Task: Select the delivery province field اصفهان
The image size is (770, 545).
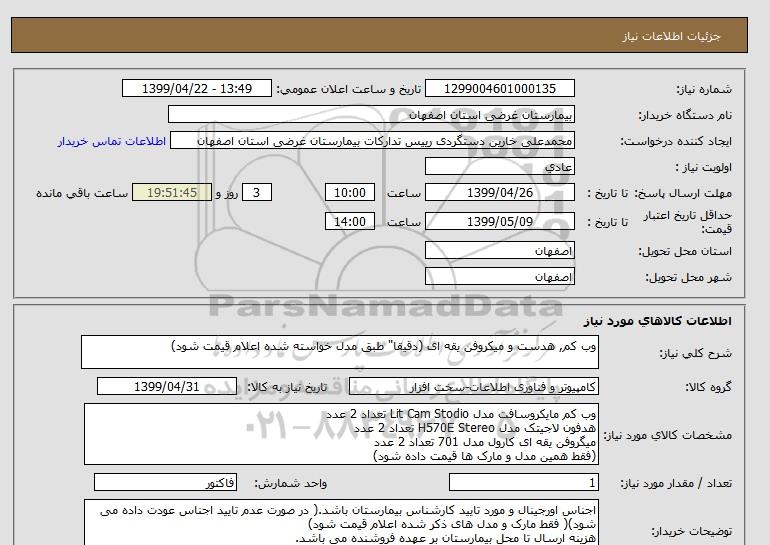Action: tap(499, 250)
